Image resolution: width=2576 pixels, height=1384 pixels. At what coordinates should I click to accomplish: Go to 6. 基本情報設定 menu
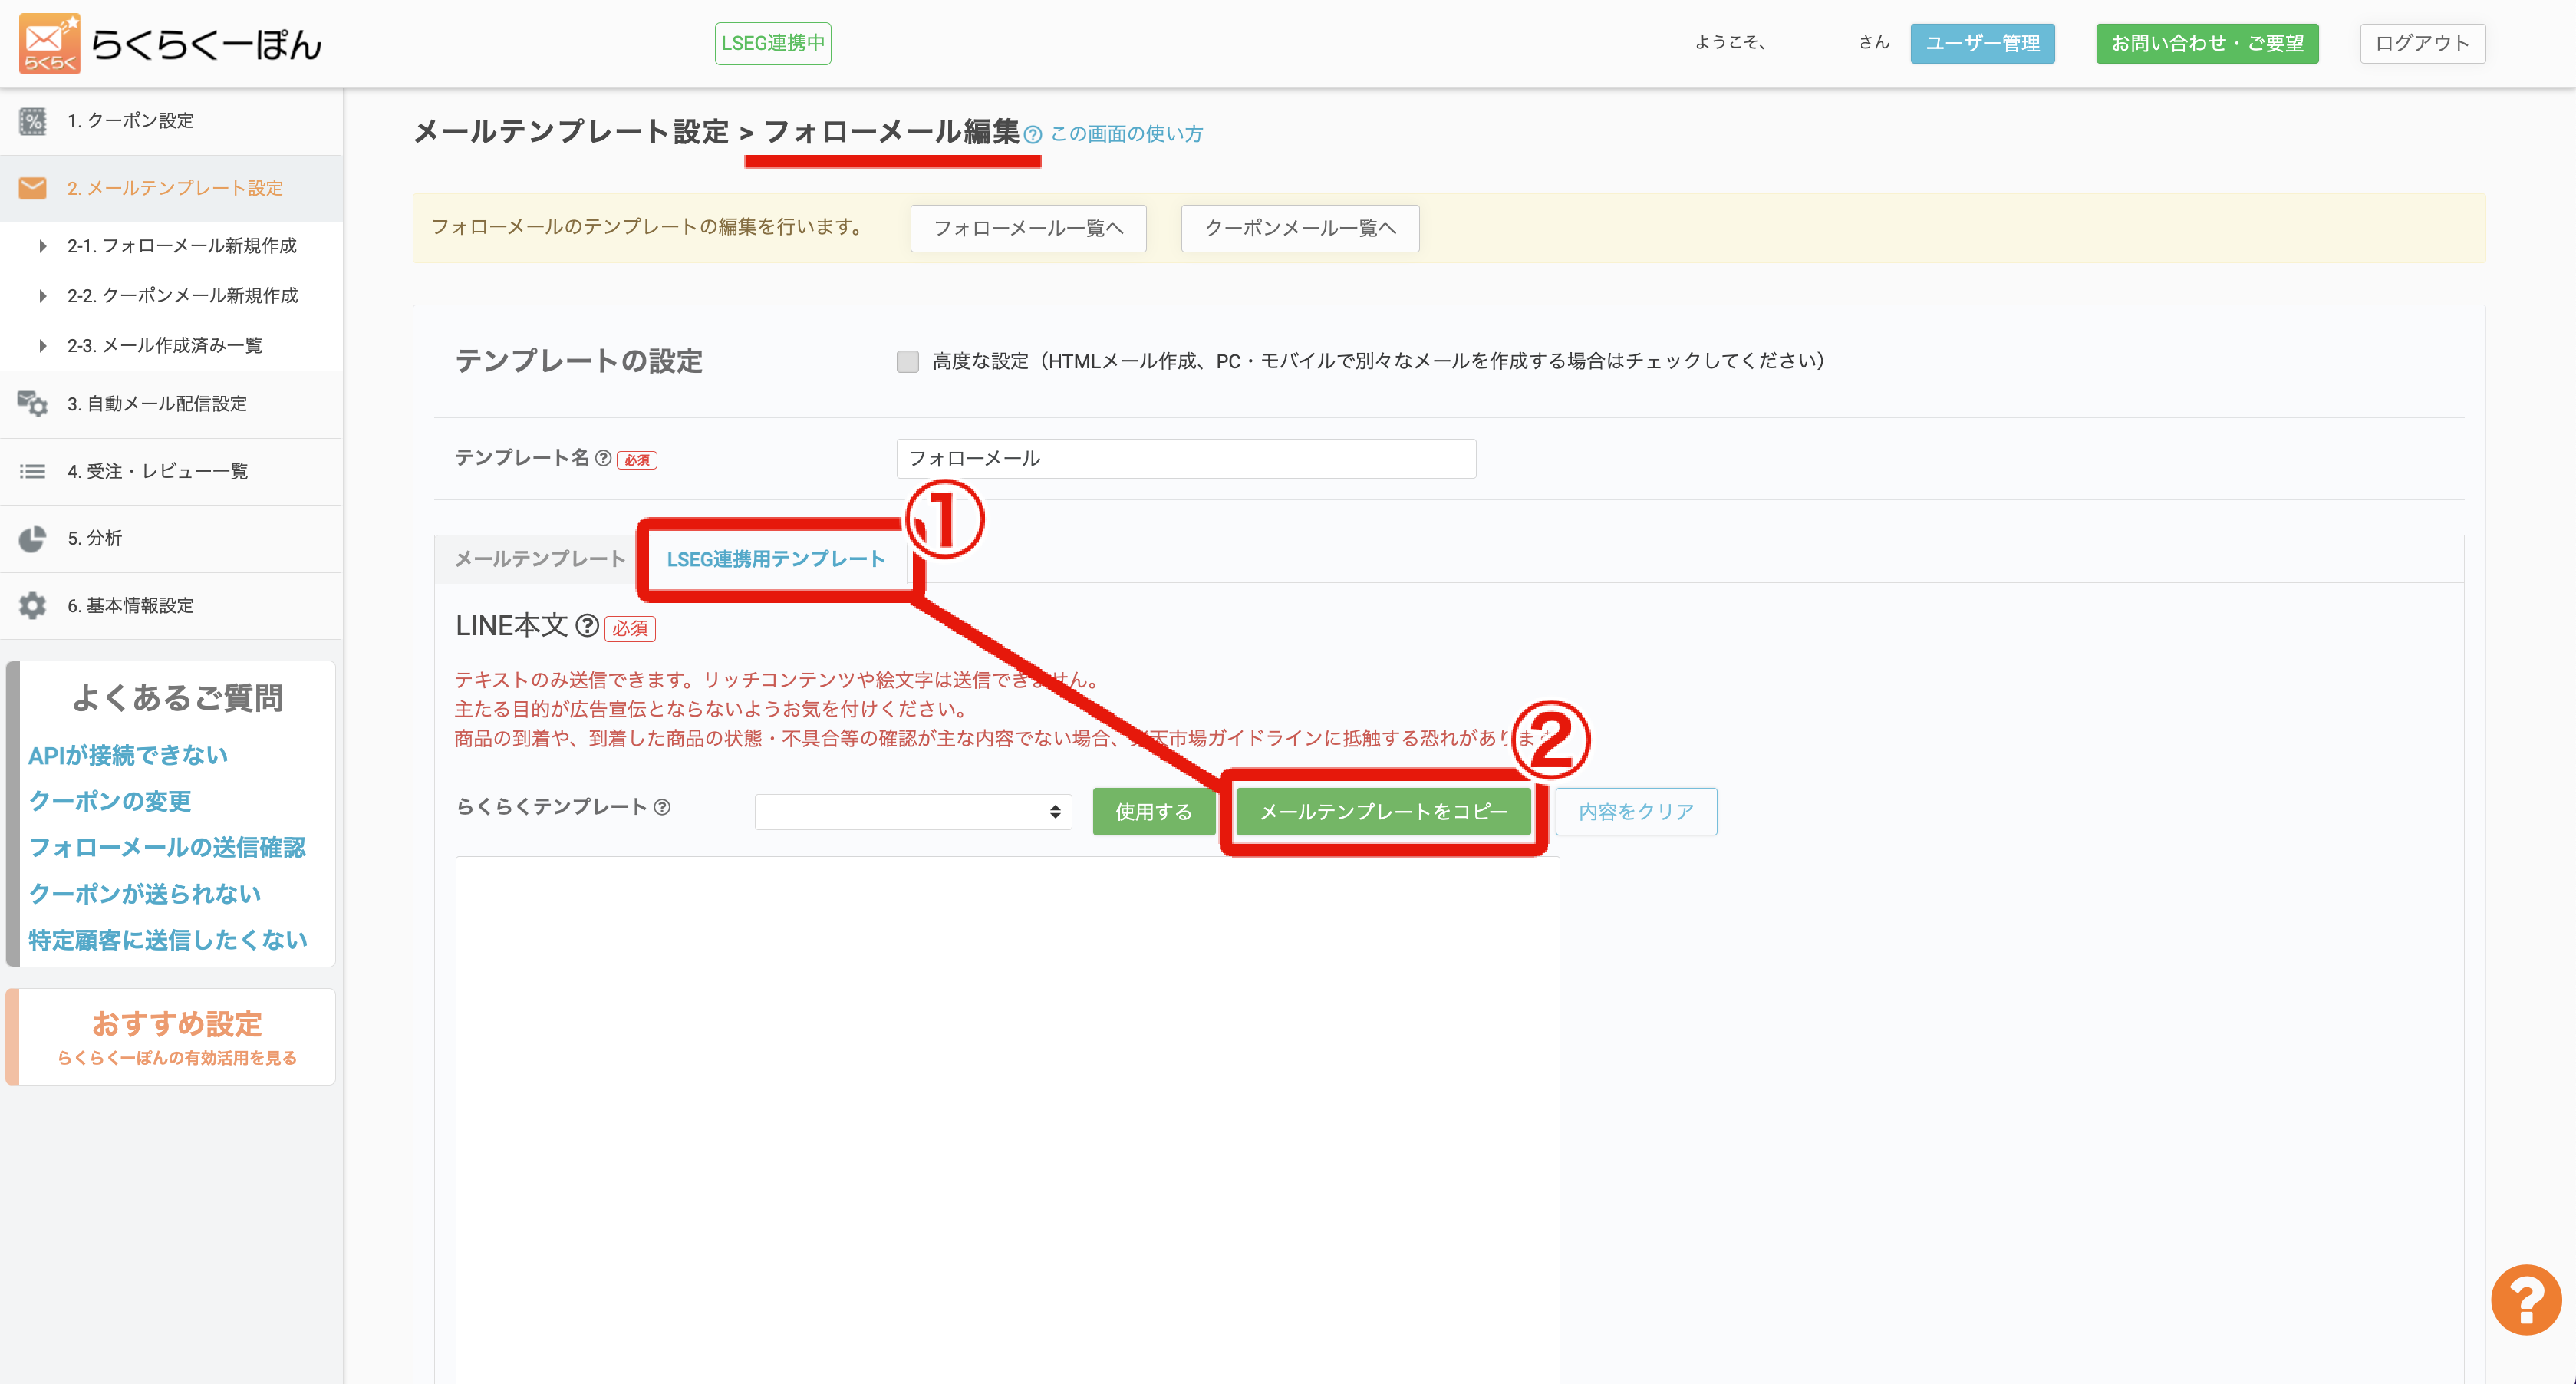171,605
